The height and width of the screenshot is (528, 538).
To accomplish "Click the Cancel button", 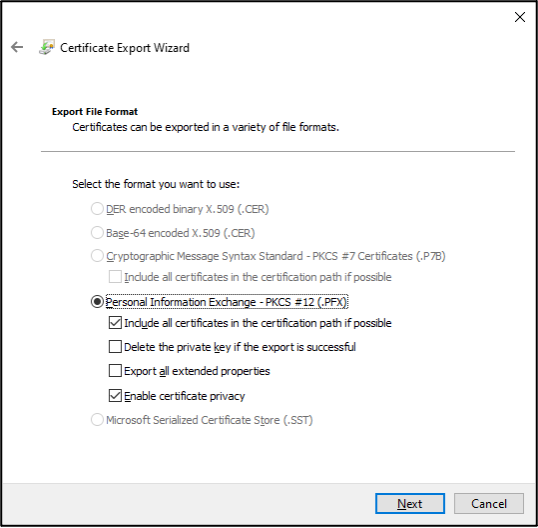I will (489, 504).
